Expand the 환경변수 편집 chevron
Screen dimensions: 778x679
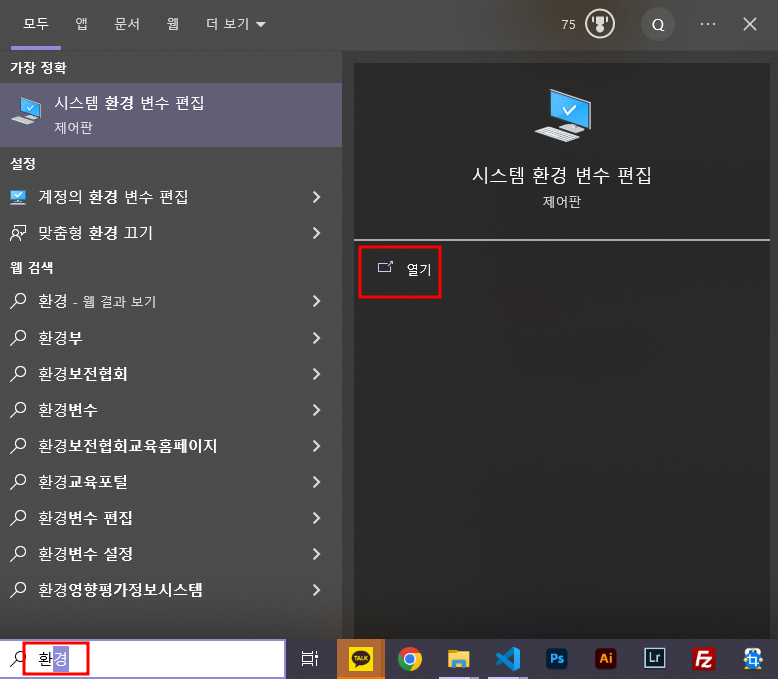click(317, 518)
